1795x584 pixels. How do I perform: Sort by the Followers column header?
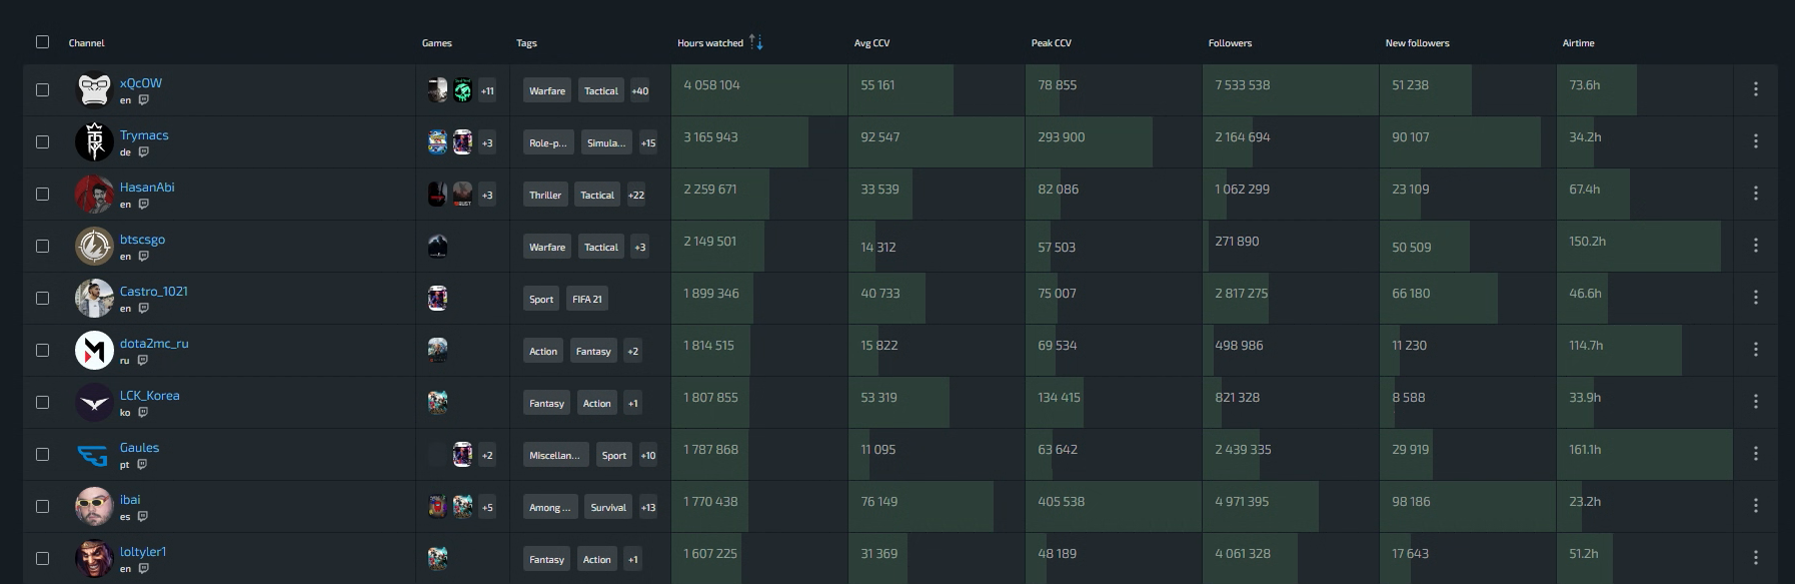tap(1229, 43)
